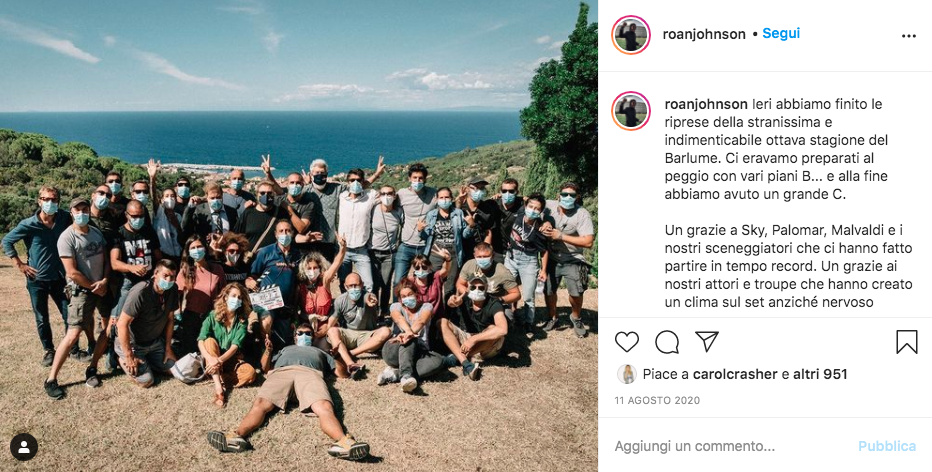Viewport: 932px width, 472px height.
Task: Open the roanjohnson username in the caption
Action: click(x=706, y=104)
